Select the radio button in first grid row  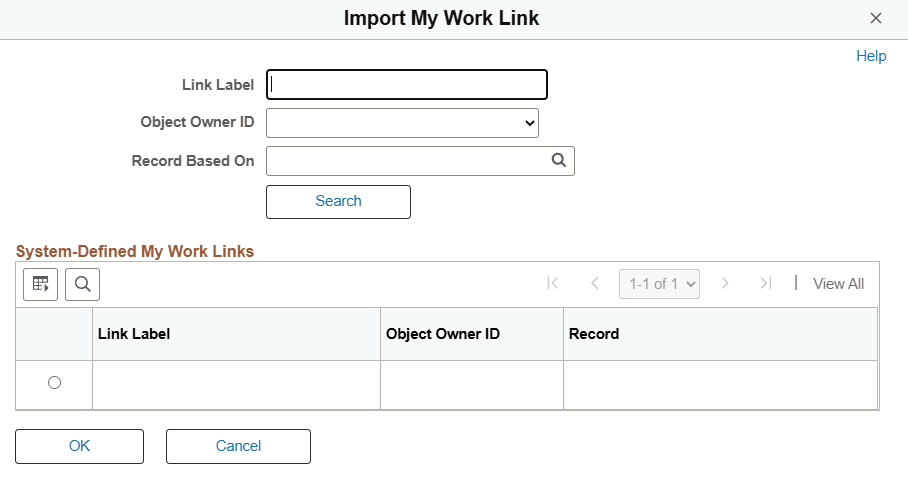[54, 383]
